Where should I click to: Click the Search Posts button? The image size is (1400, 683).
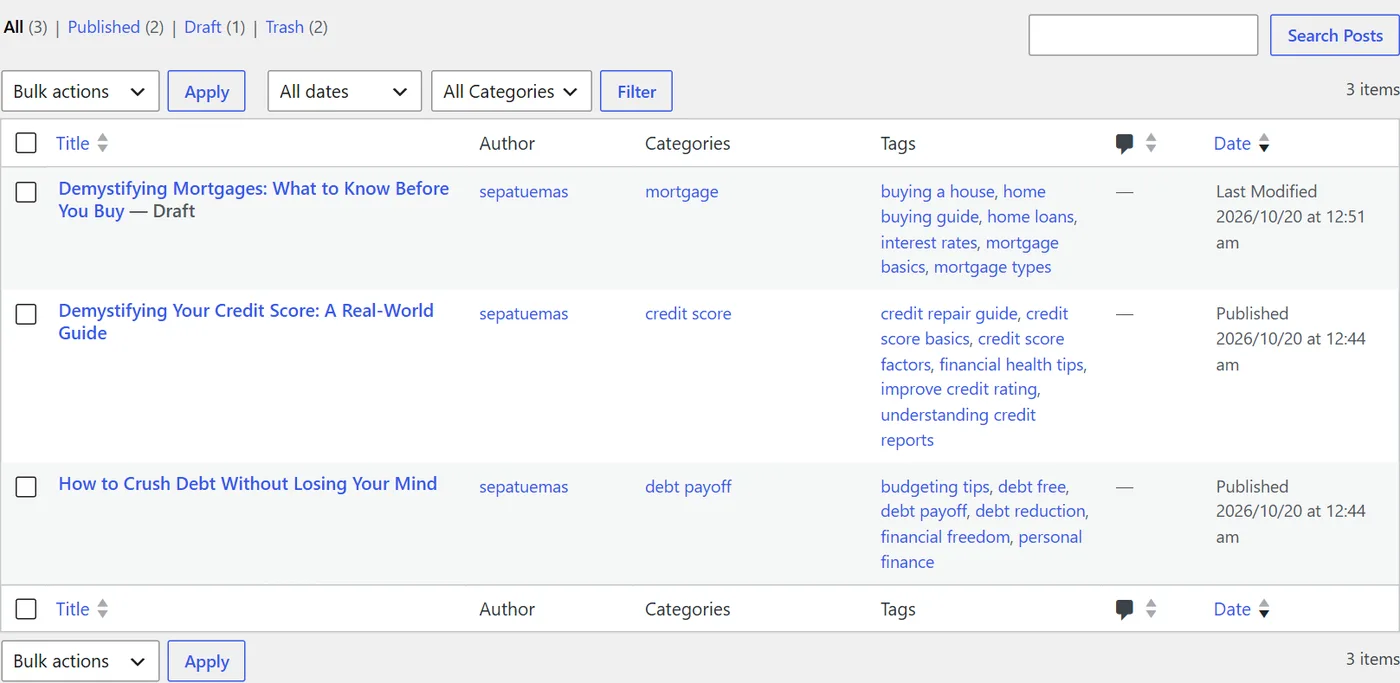pos(1335,35)
